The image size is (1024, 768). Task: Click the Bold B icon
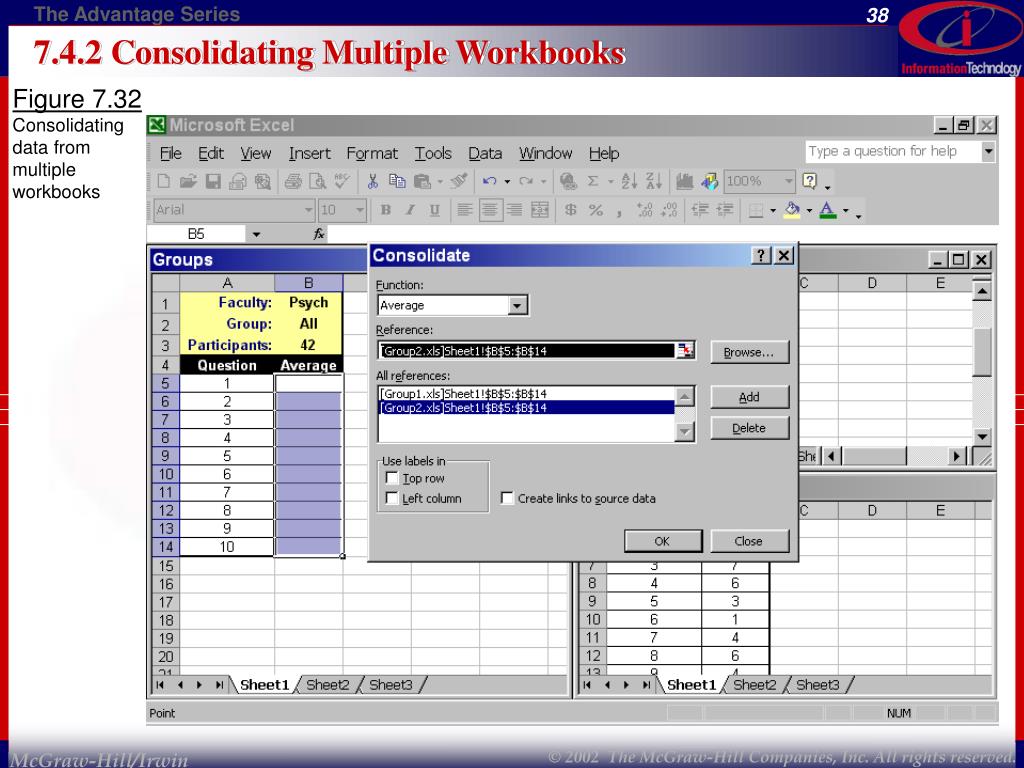coord(385,210)
